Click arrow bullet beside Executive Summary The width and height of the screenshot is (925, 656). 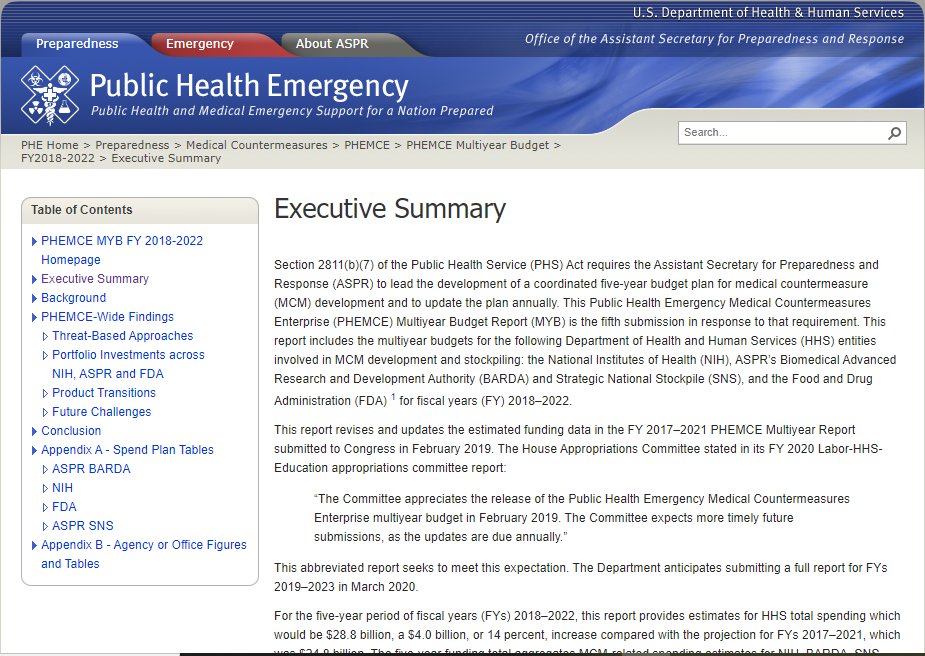(x=34, y=279)
